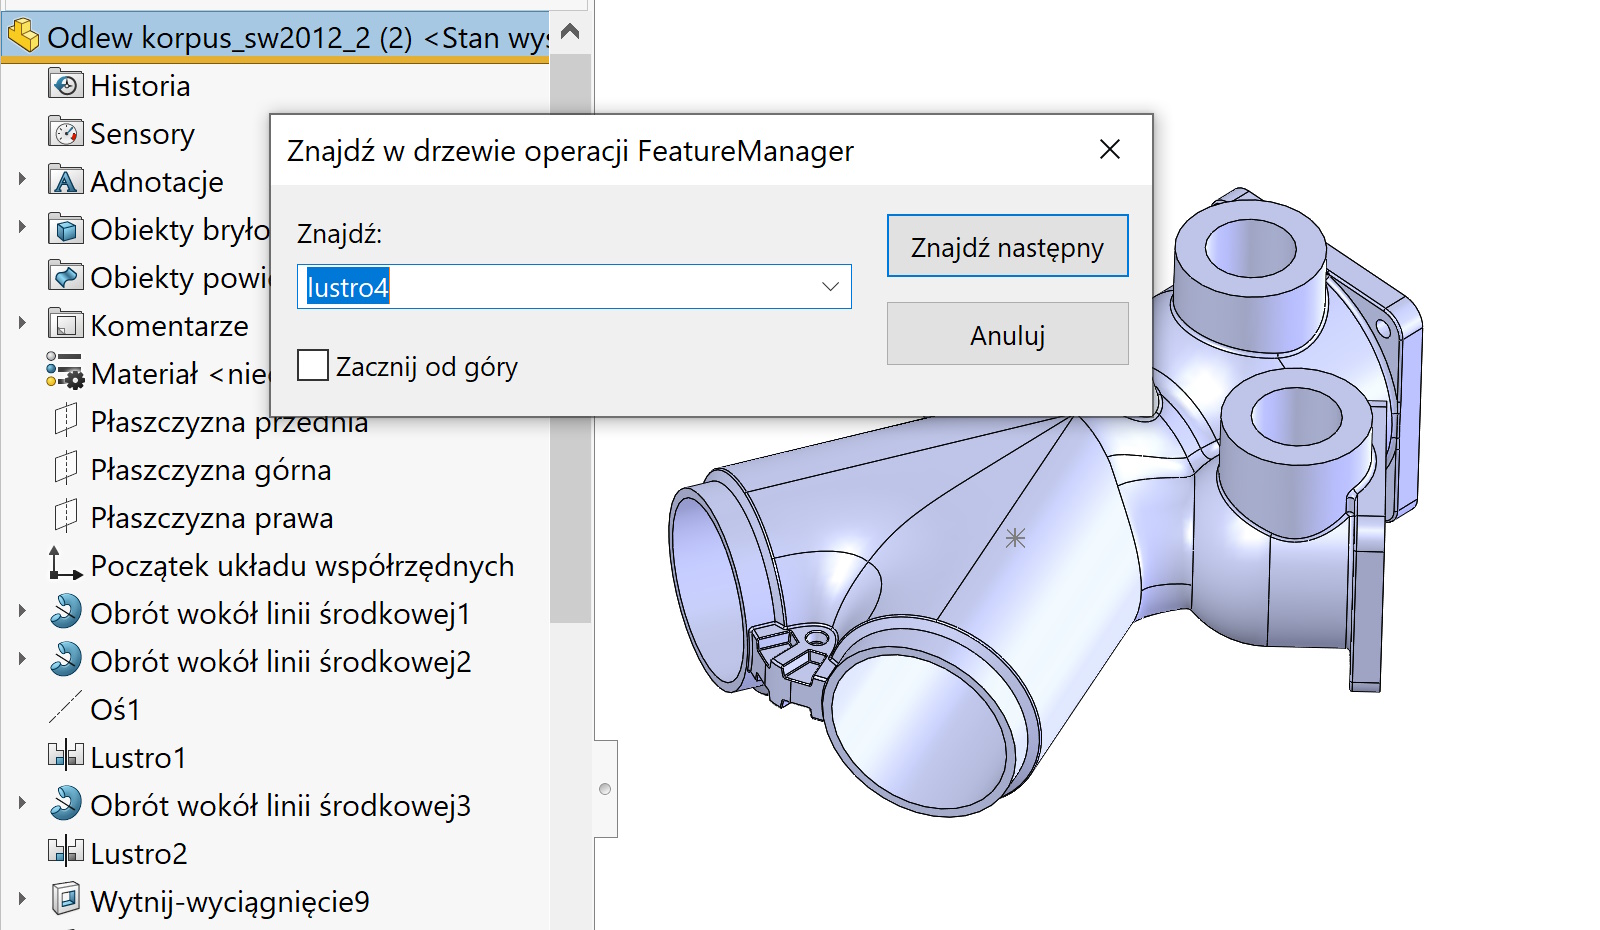Click the Anuluj button
This screenshot has width=1600, height=930.
pos(1006,333)
